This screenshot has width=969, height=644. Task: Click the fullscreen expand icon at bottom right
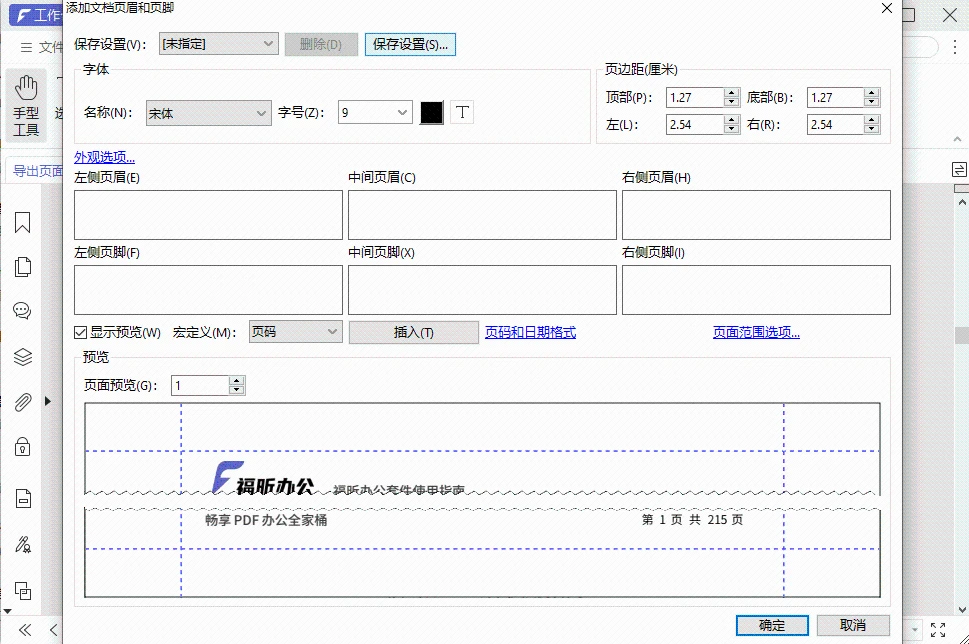[938, 630]
